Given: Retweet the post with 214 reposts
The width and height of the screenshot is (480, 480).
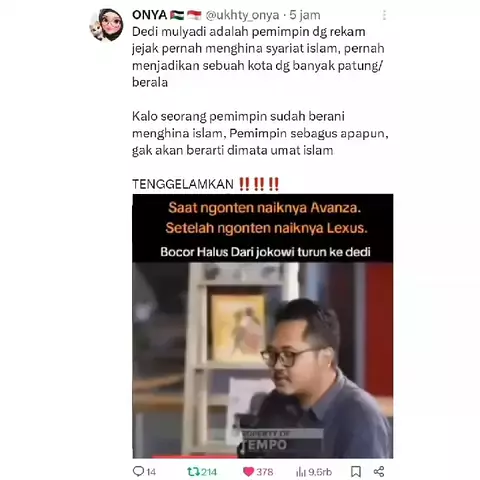Looking at the screenshot, I should (193, 471).
